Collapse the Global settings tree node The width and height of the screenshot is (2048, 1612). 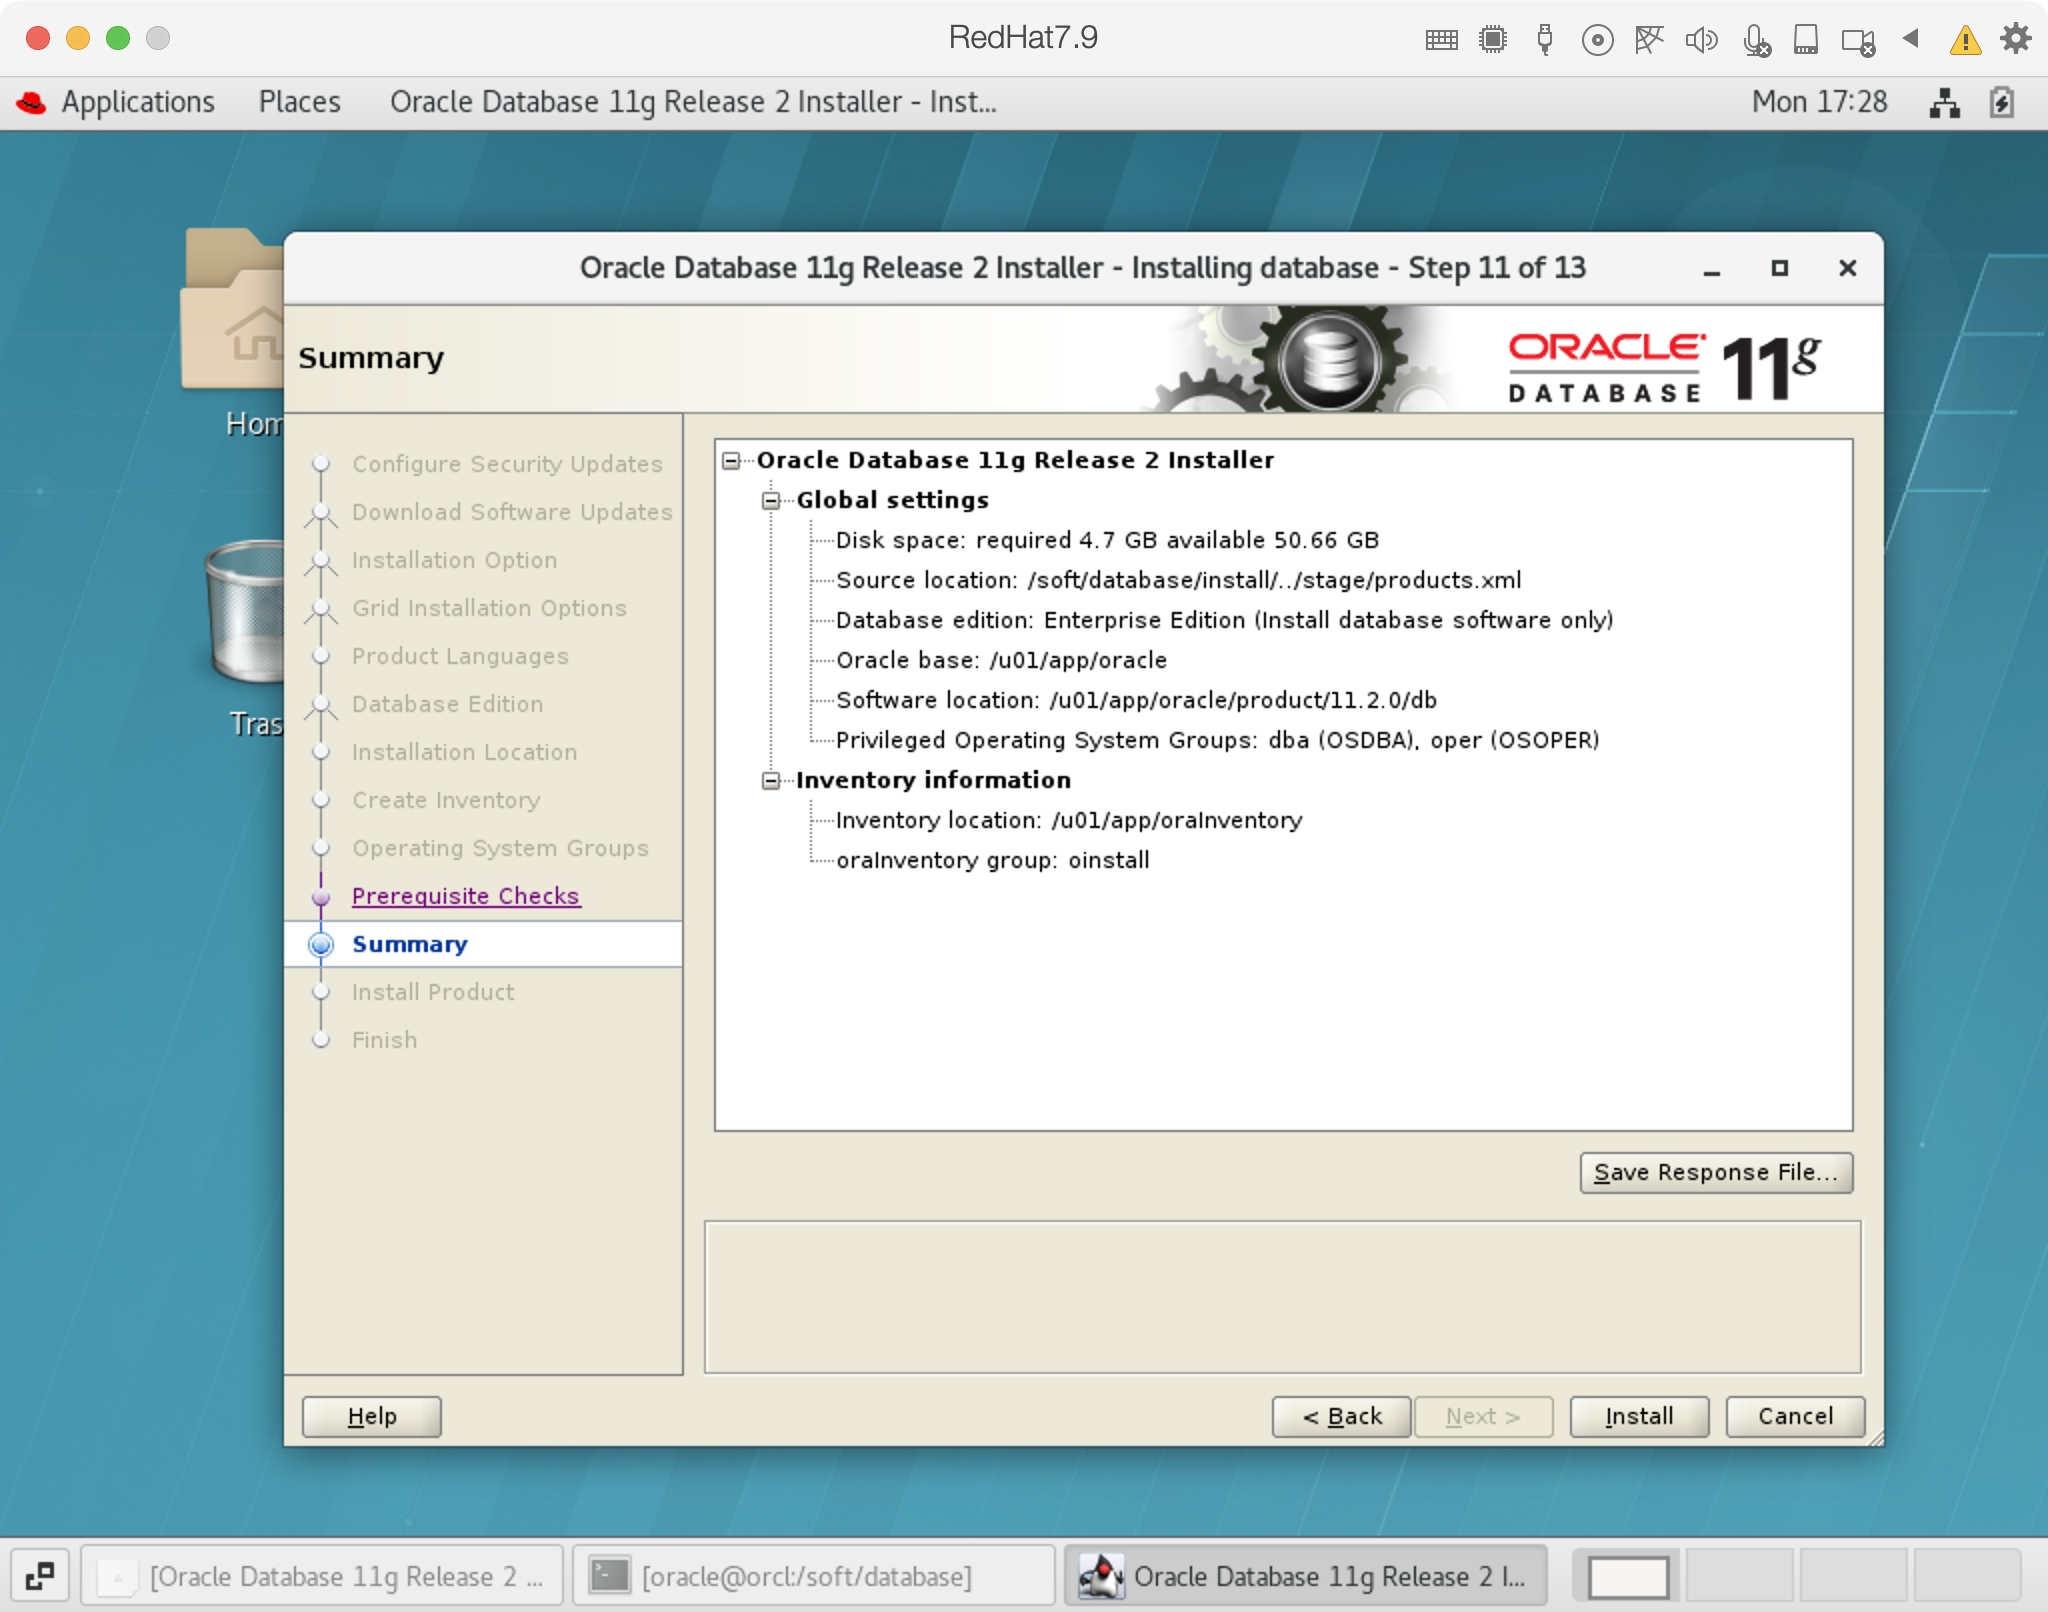(771, 500)
